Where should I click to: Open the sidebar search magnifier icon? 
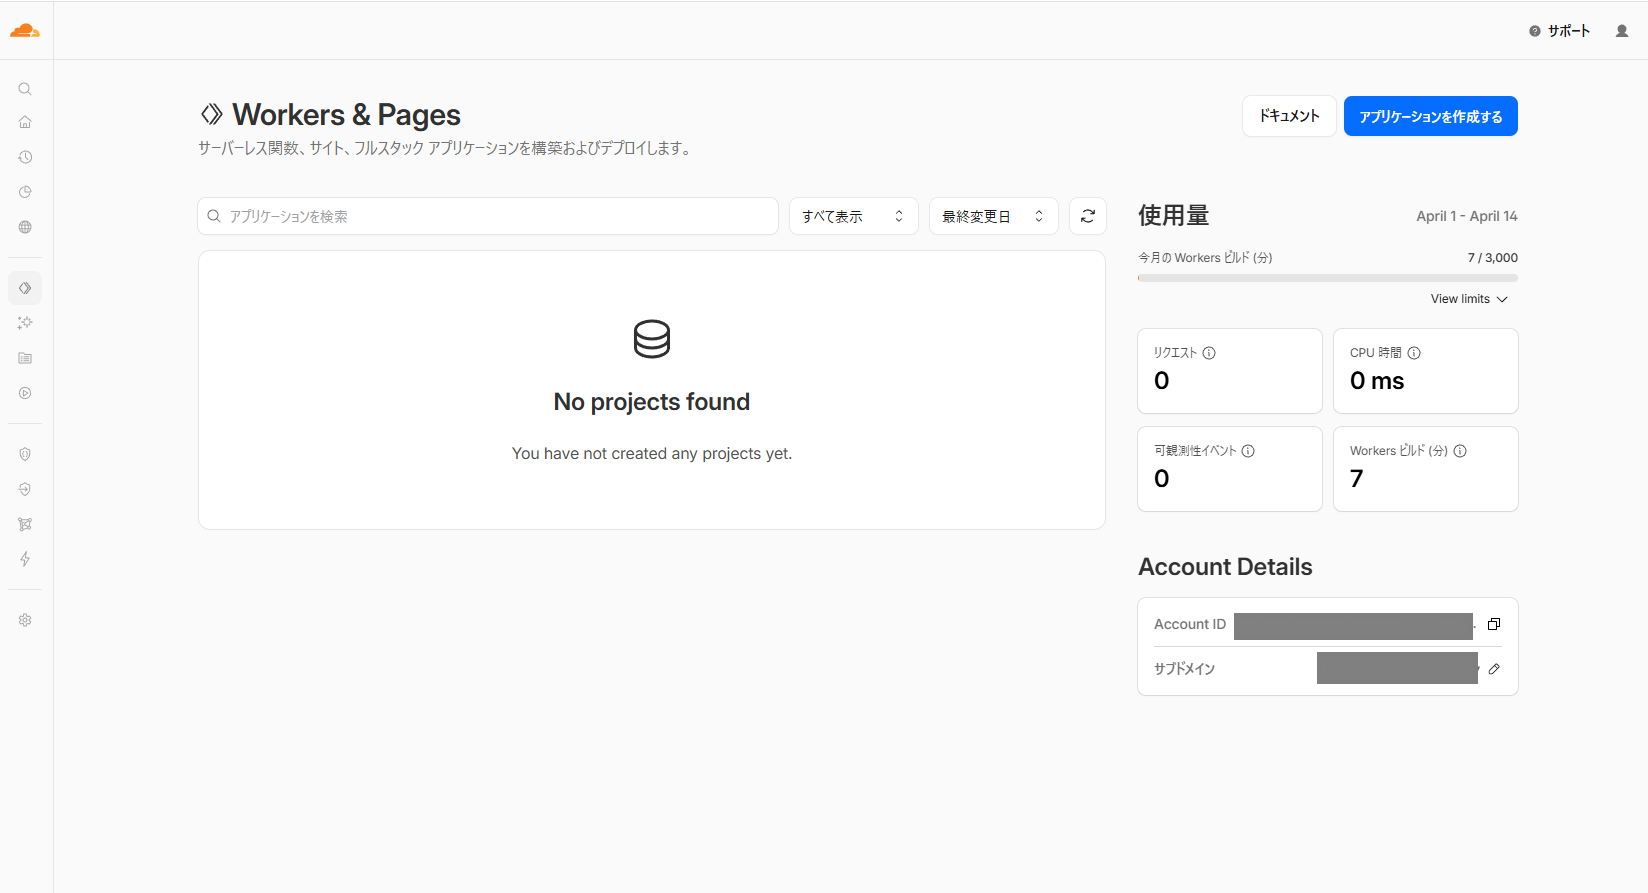25,89
